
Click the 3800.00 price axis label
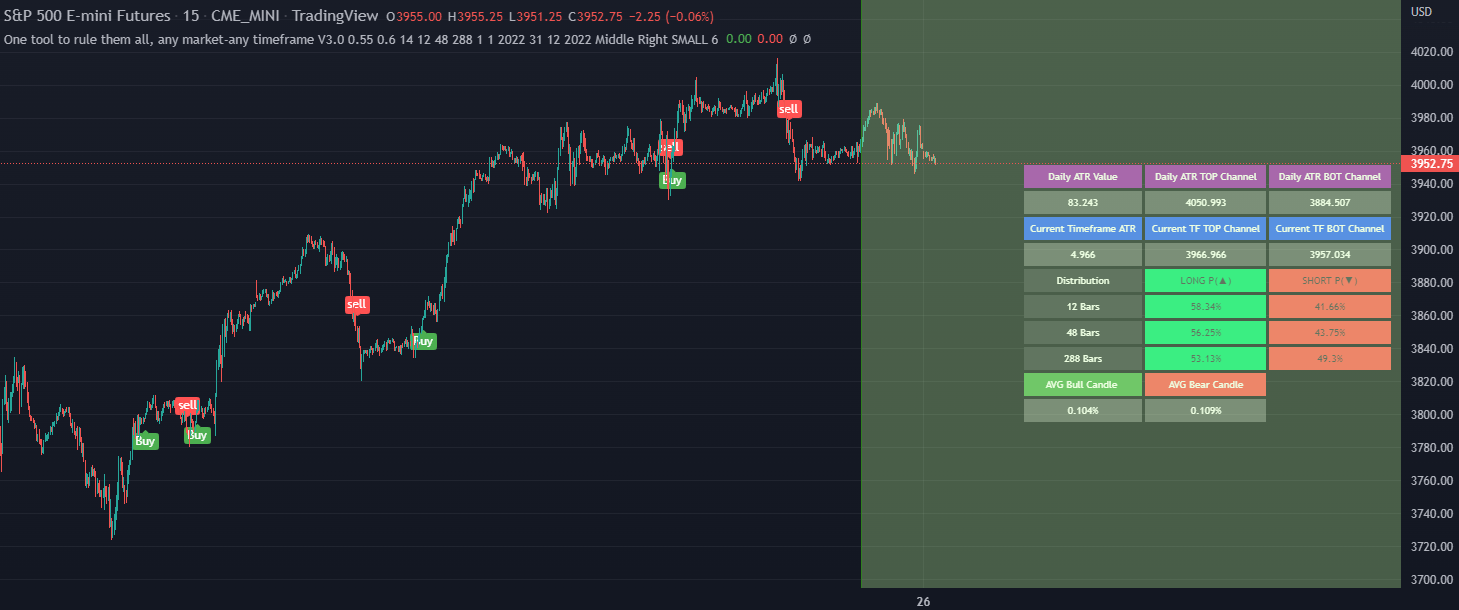[x=1431, y=415]
